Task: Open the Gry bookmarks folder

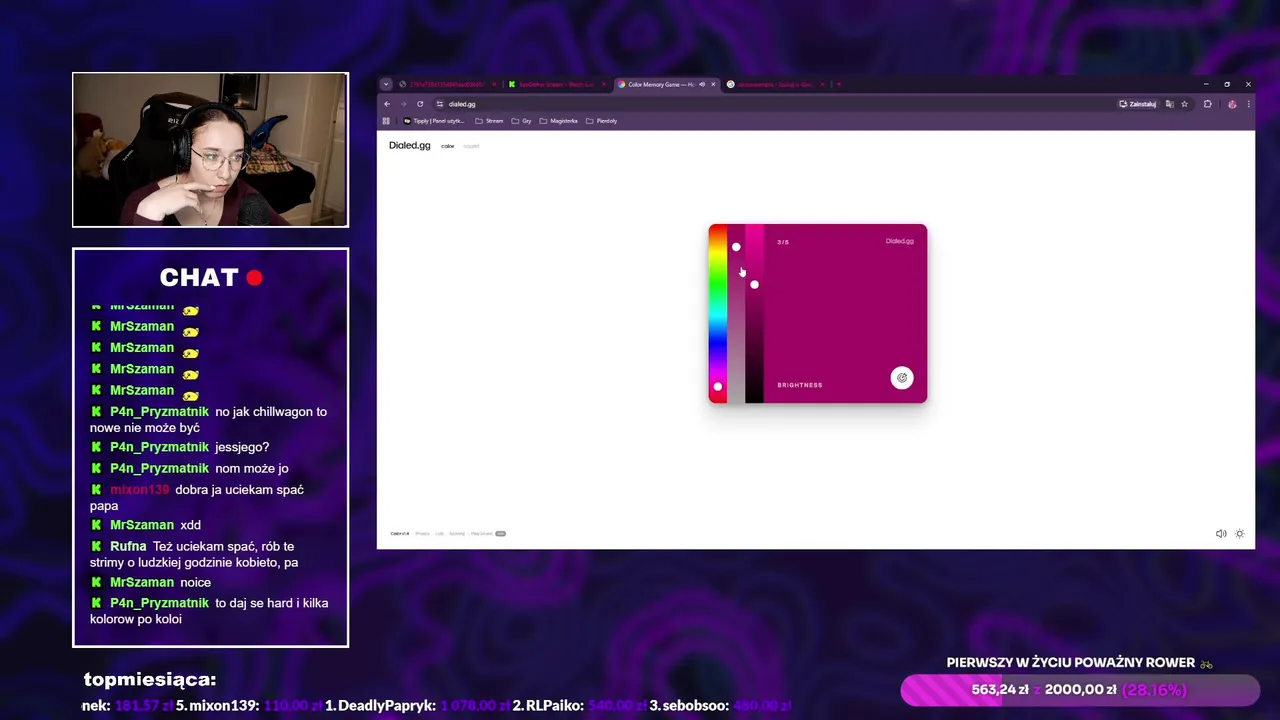Action: click(x=522, y=121)
